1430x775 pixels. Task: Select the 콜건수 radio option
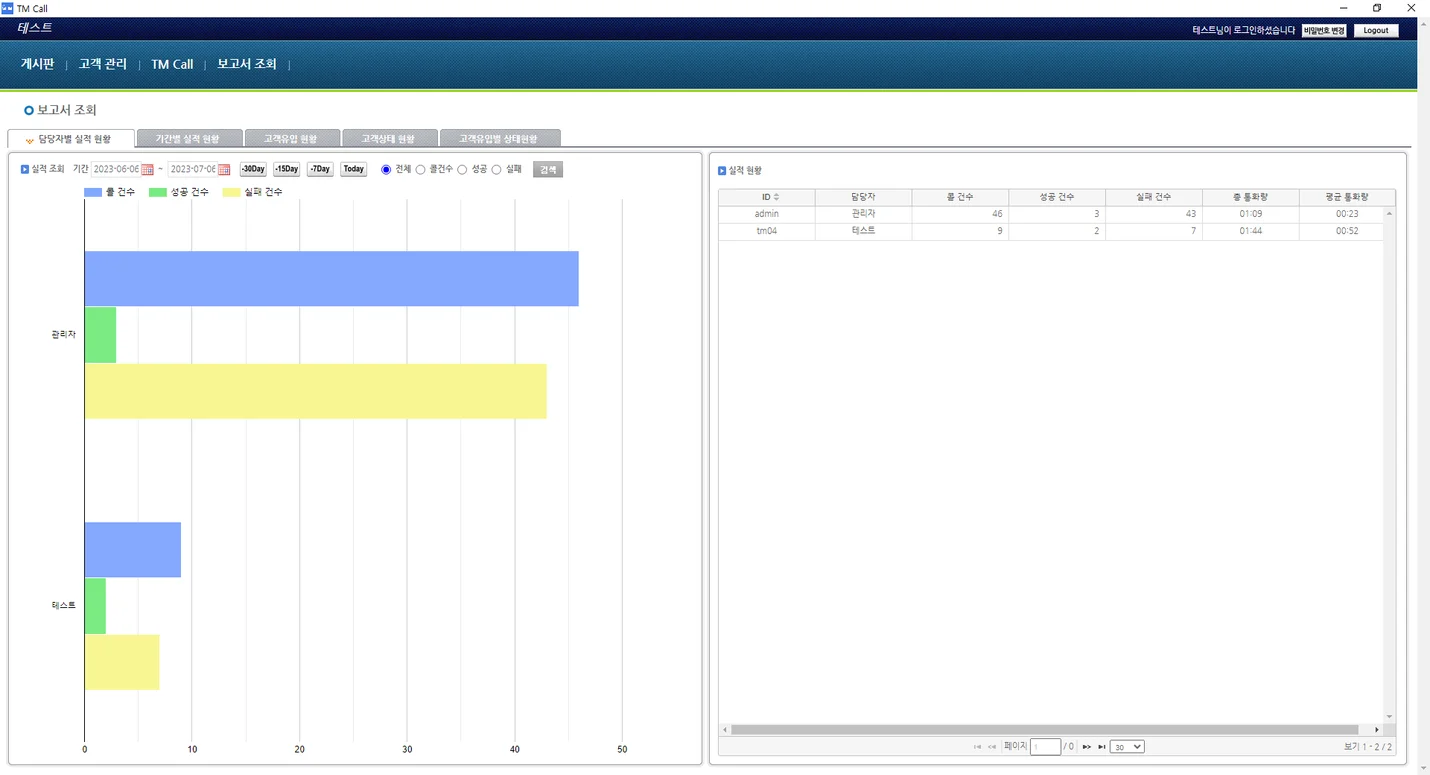pos(420,170)
